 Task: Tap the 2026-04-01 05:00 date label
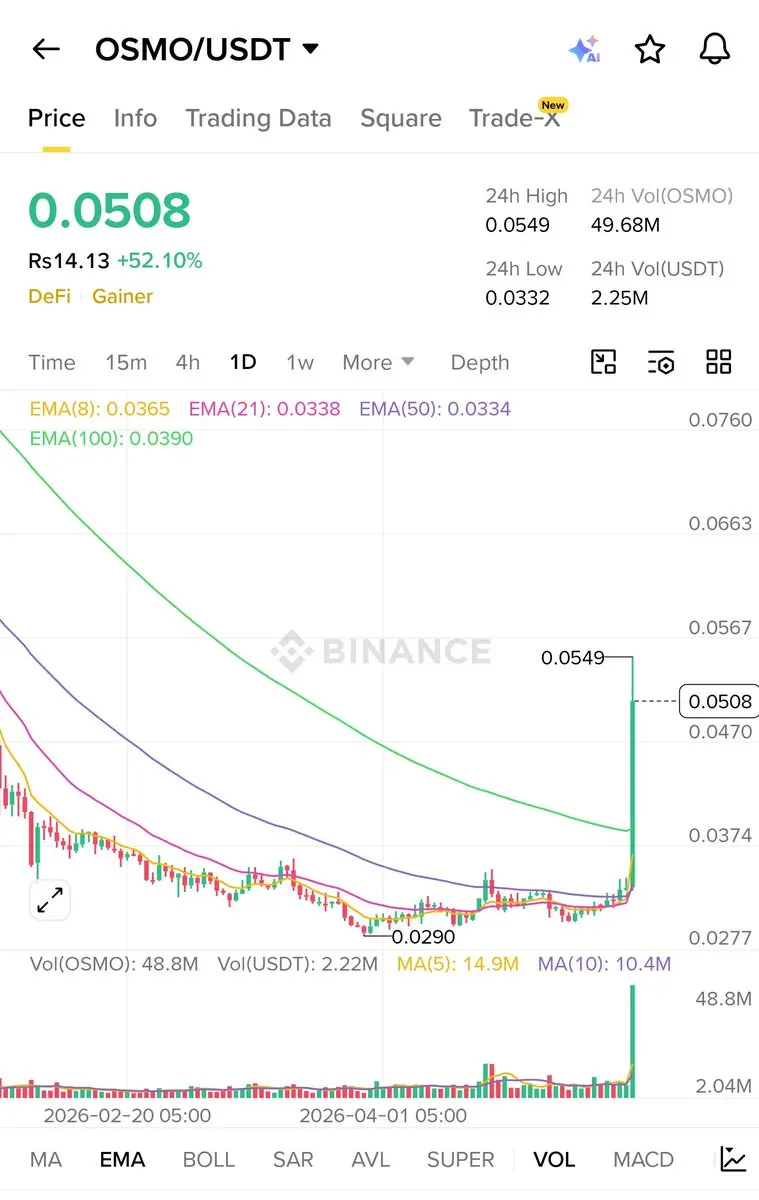pyautogui.click(x=383, y=1114)
